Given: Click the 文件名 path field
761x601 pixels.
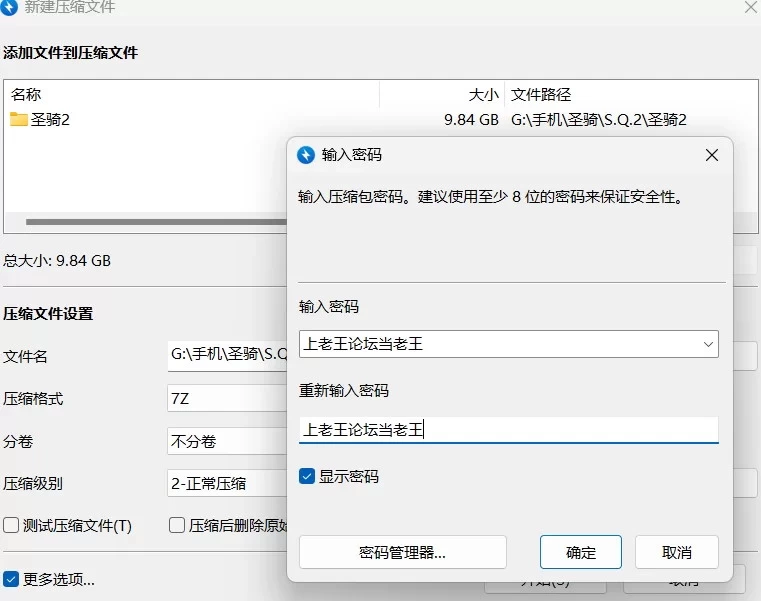Looking at the screenshot, I should 228,355.
